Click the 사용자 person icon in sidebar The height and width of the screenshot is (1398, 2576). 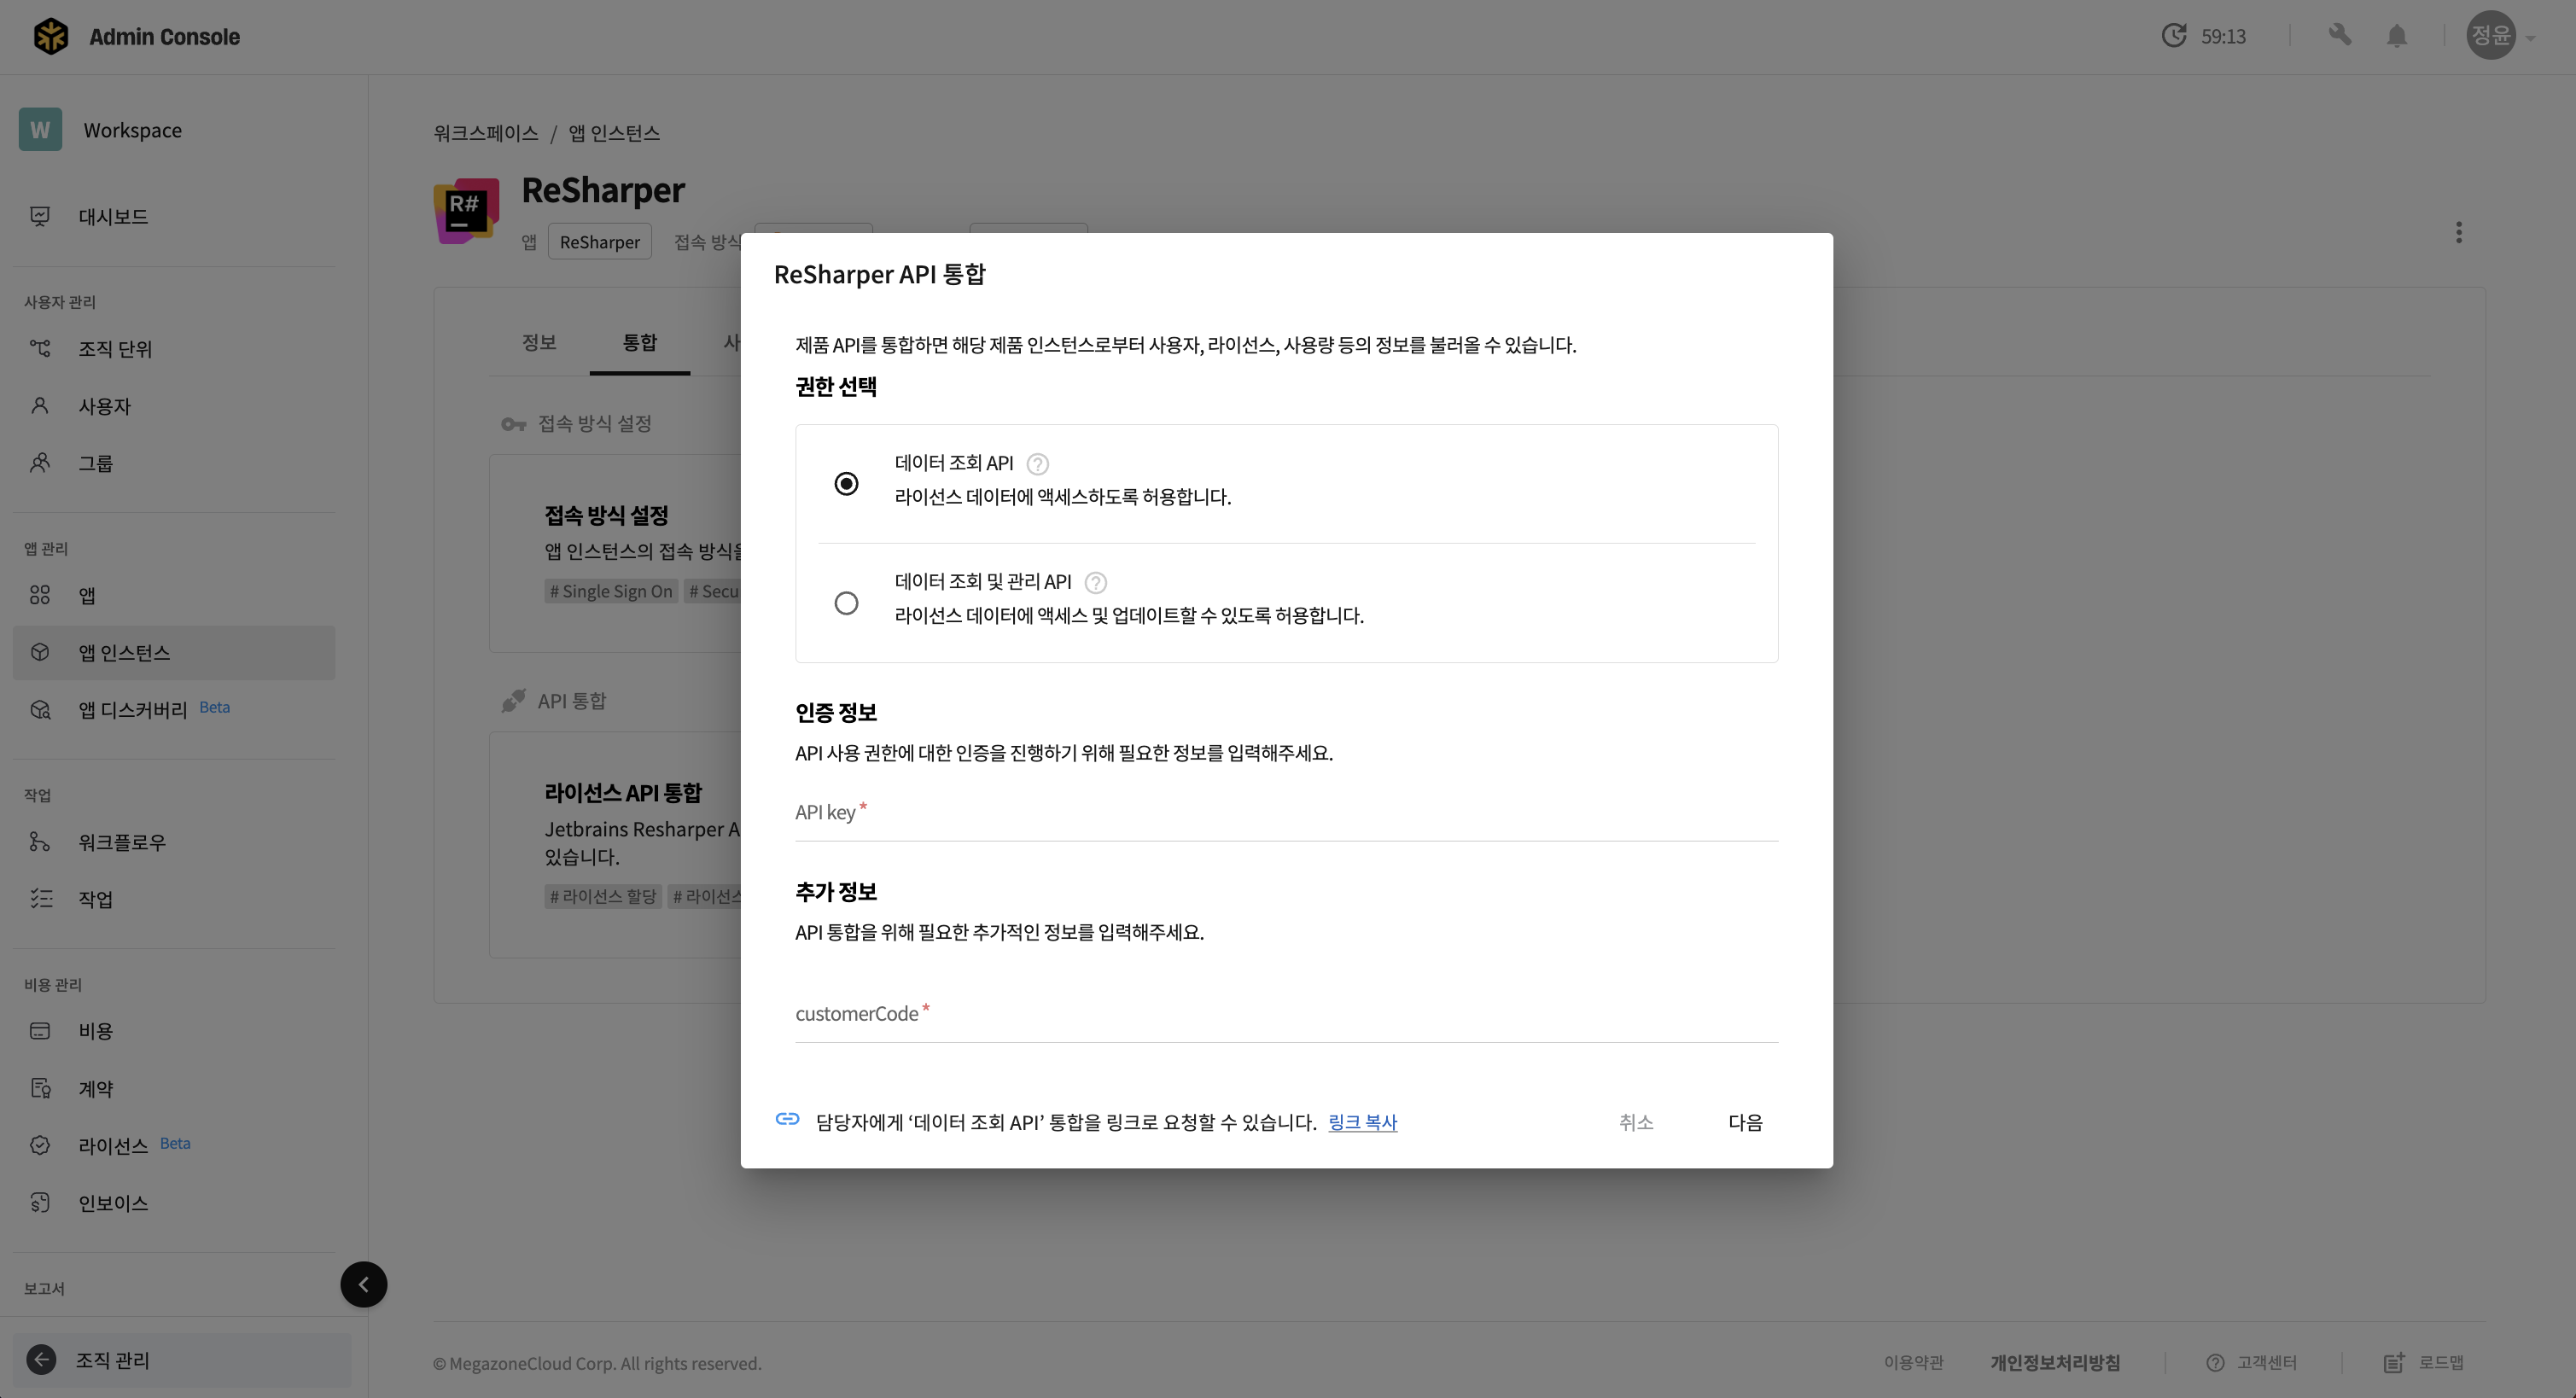pyautogui.click(x=40, y=406)
